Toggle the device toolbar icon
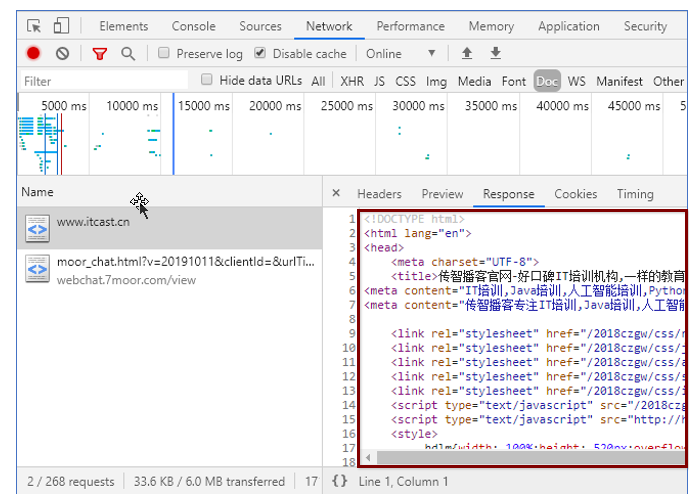 pyautogui.click(x=61, y=26)
